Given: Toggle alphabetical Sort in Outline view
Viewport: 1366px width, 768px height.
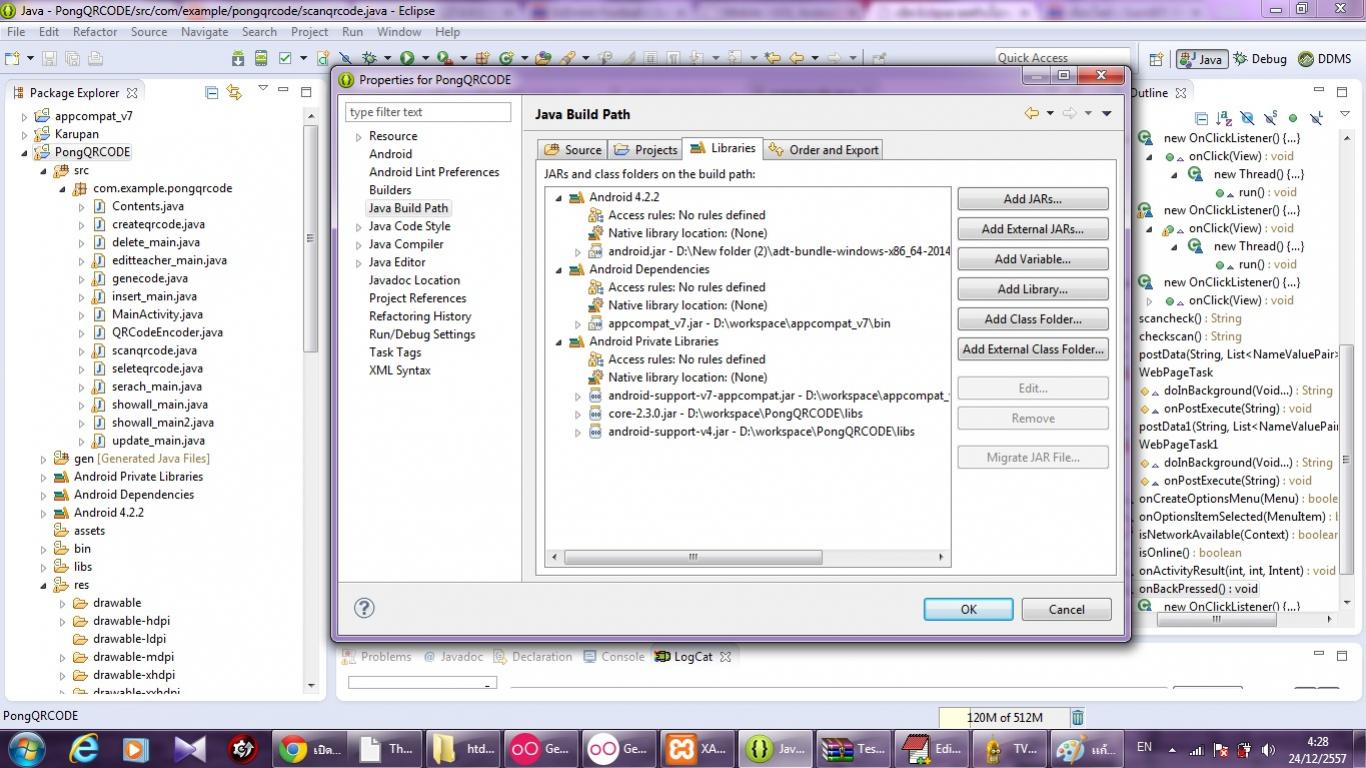Looking at the screenshot, I should (1224, 118).
